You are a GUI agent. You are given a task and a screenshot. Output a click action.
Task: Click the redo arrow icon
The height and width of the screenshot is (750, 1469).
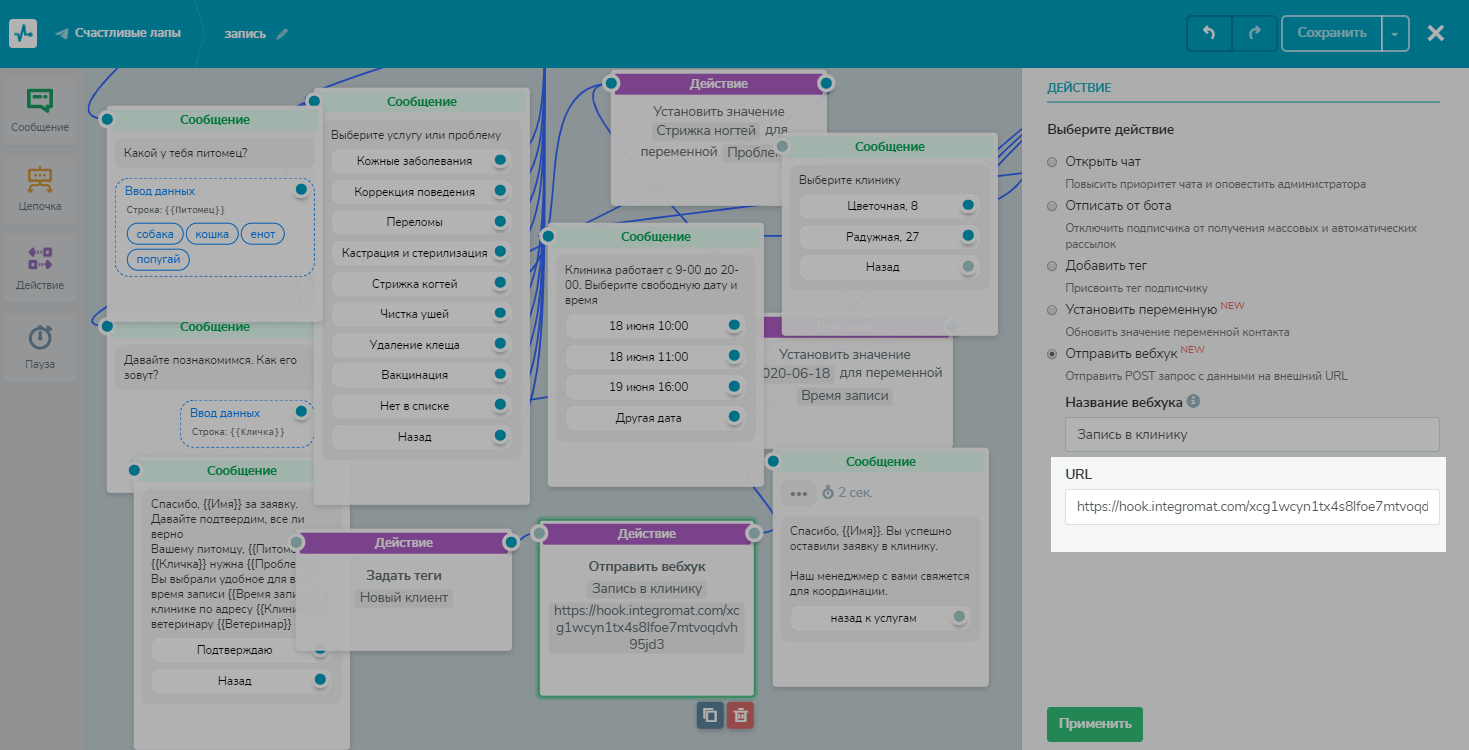pos(1254,33)
